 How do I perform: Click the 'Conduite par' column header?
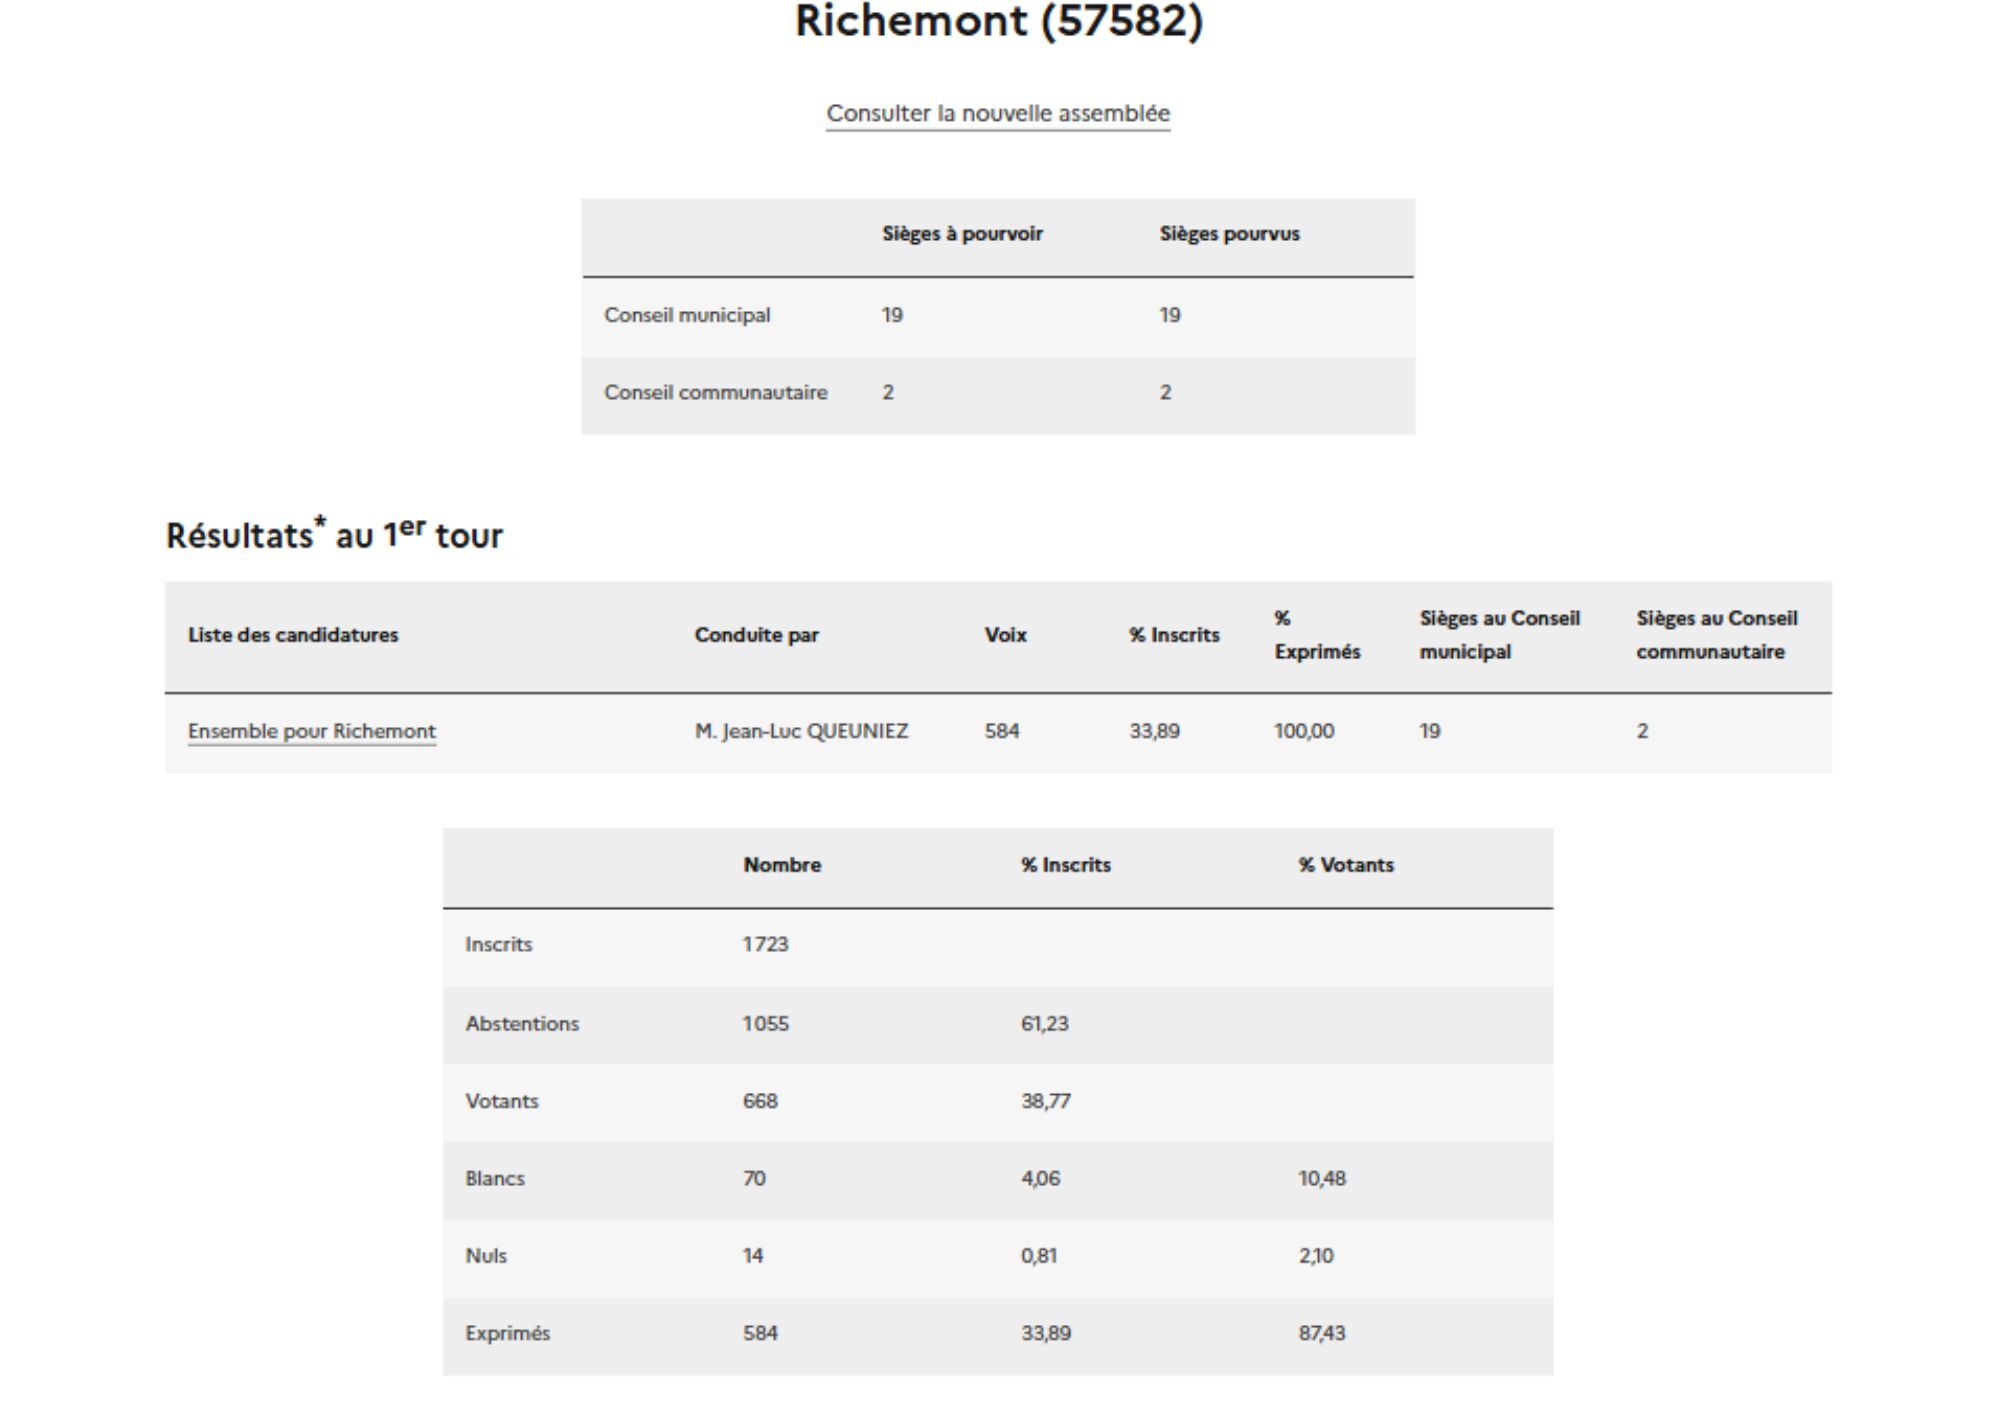pyautogui.click(x=756, y=635)
